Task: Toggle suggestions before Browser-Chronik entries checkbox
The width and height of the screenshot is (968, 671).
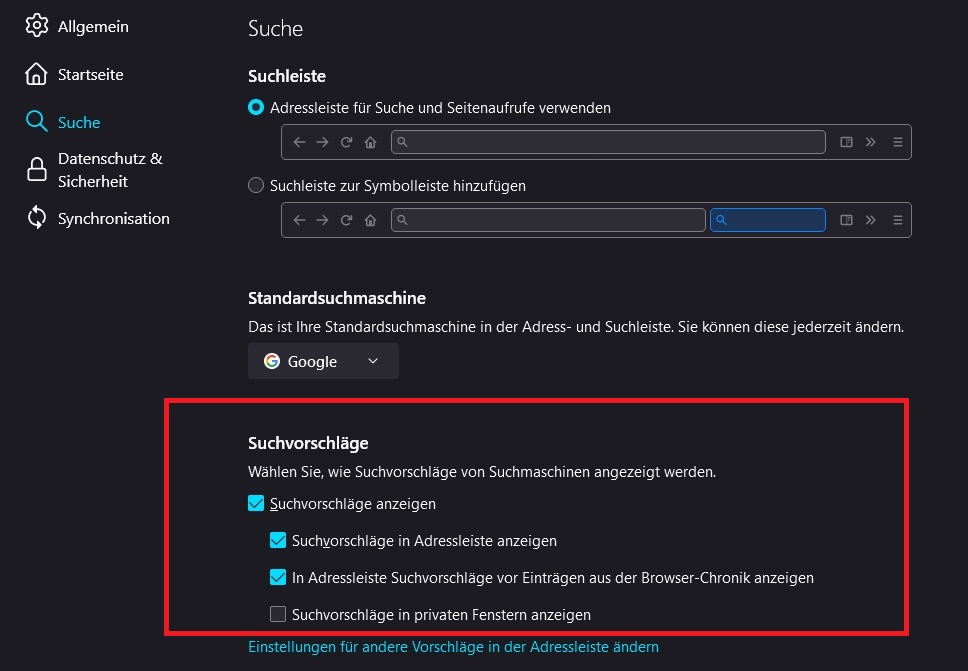Action: 278,578
